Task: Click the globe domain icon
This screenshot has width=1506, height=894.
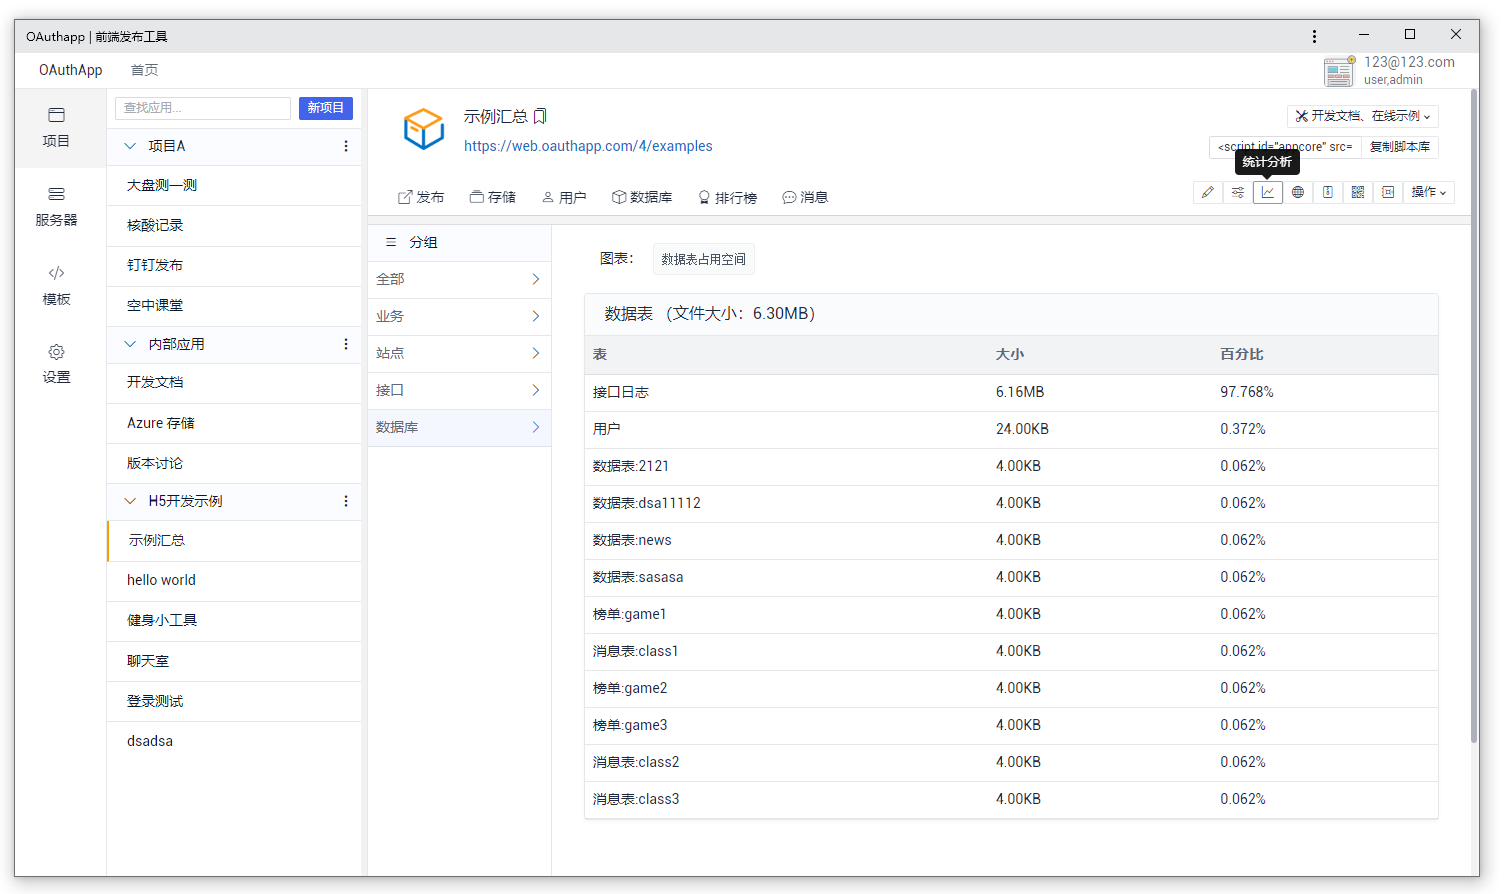Action: [1298, 192]
